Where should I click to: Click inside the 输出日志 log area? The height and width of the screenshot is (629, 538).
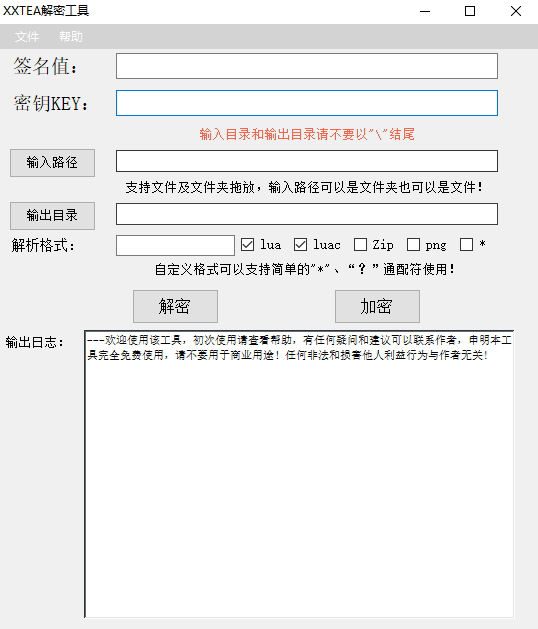(x=299, y=474)
